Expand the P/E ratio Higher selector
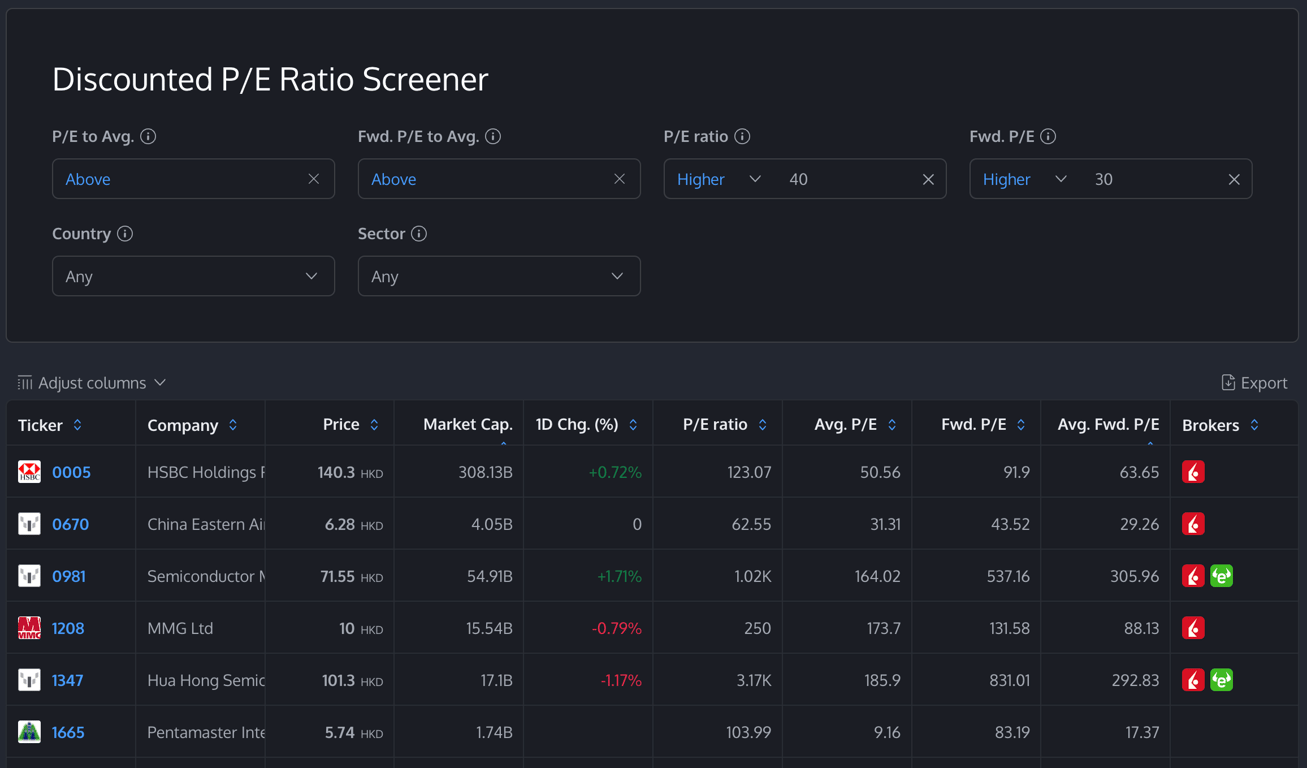1307x768 pixels. point(719,179)
